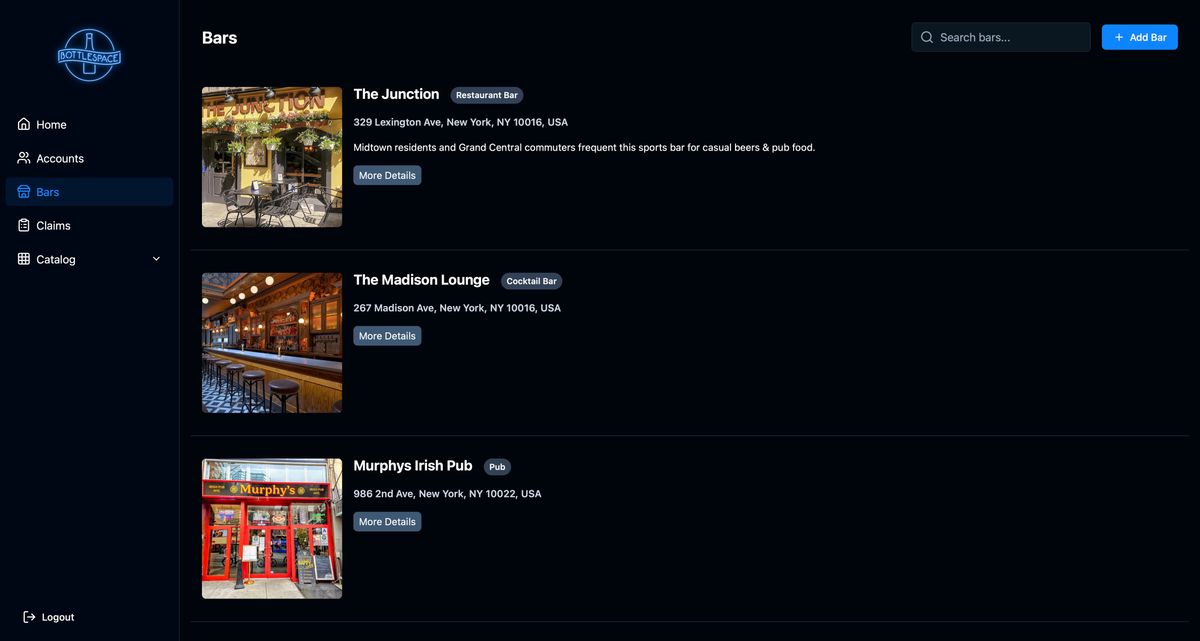Open More Details for The Junction
1200x641 pixels.
pyautogui.click(x=387, y=175)
